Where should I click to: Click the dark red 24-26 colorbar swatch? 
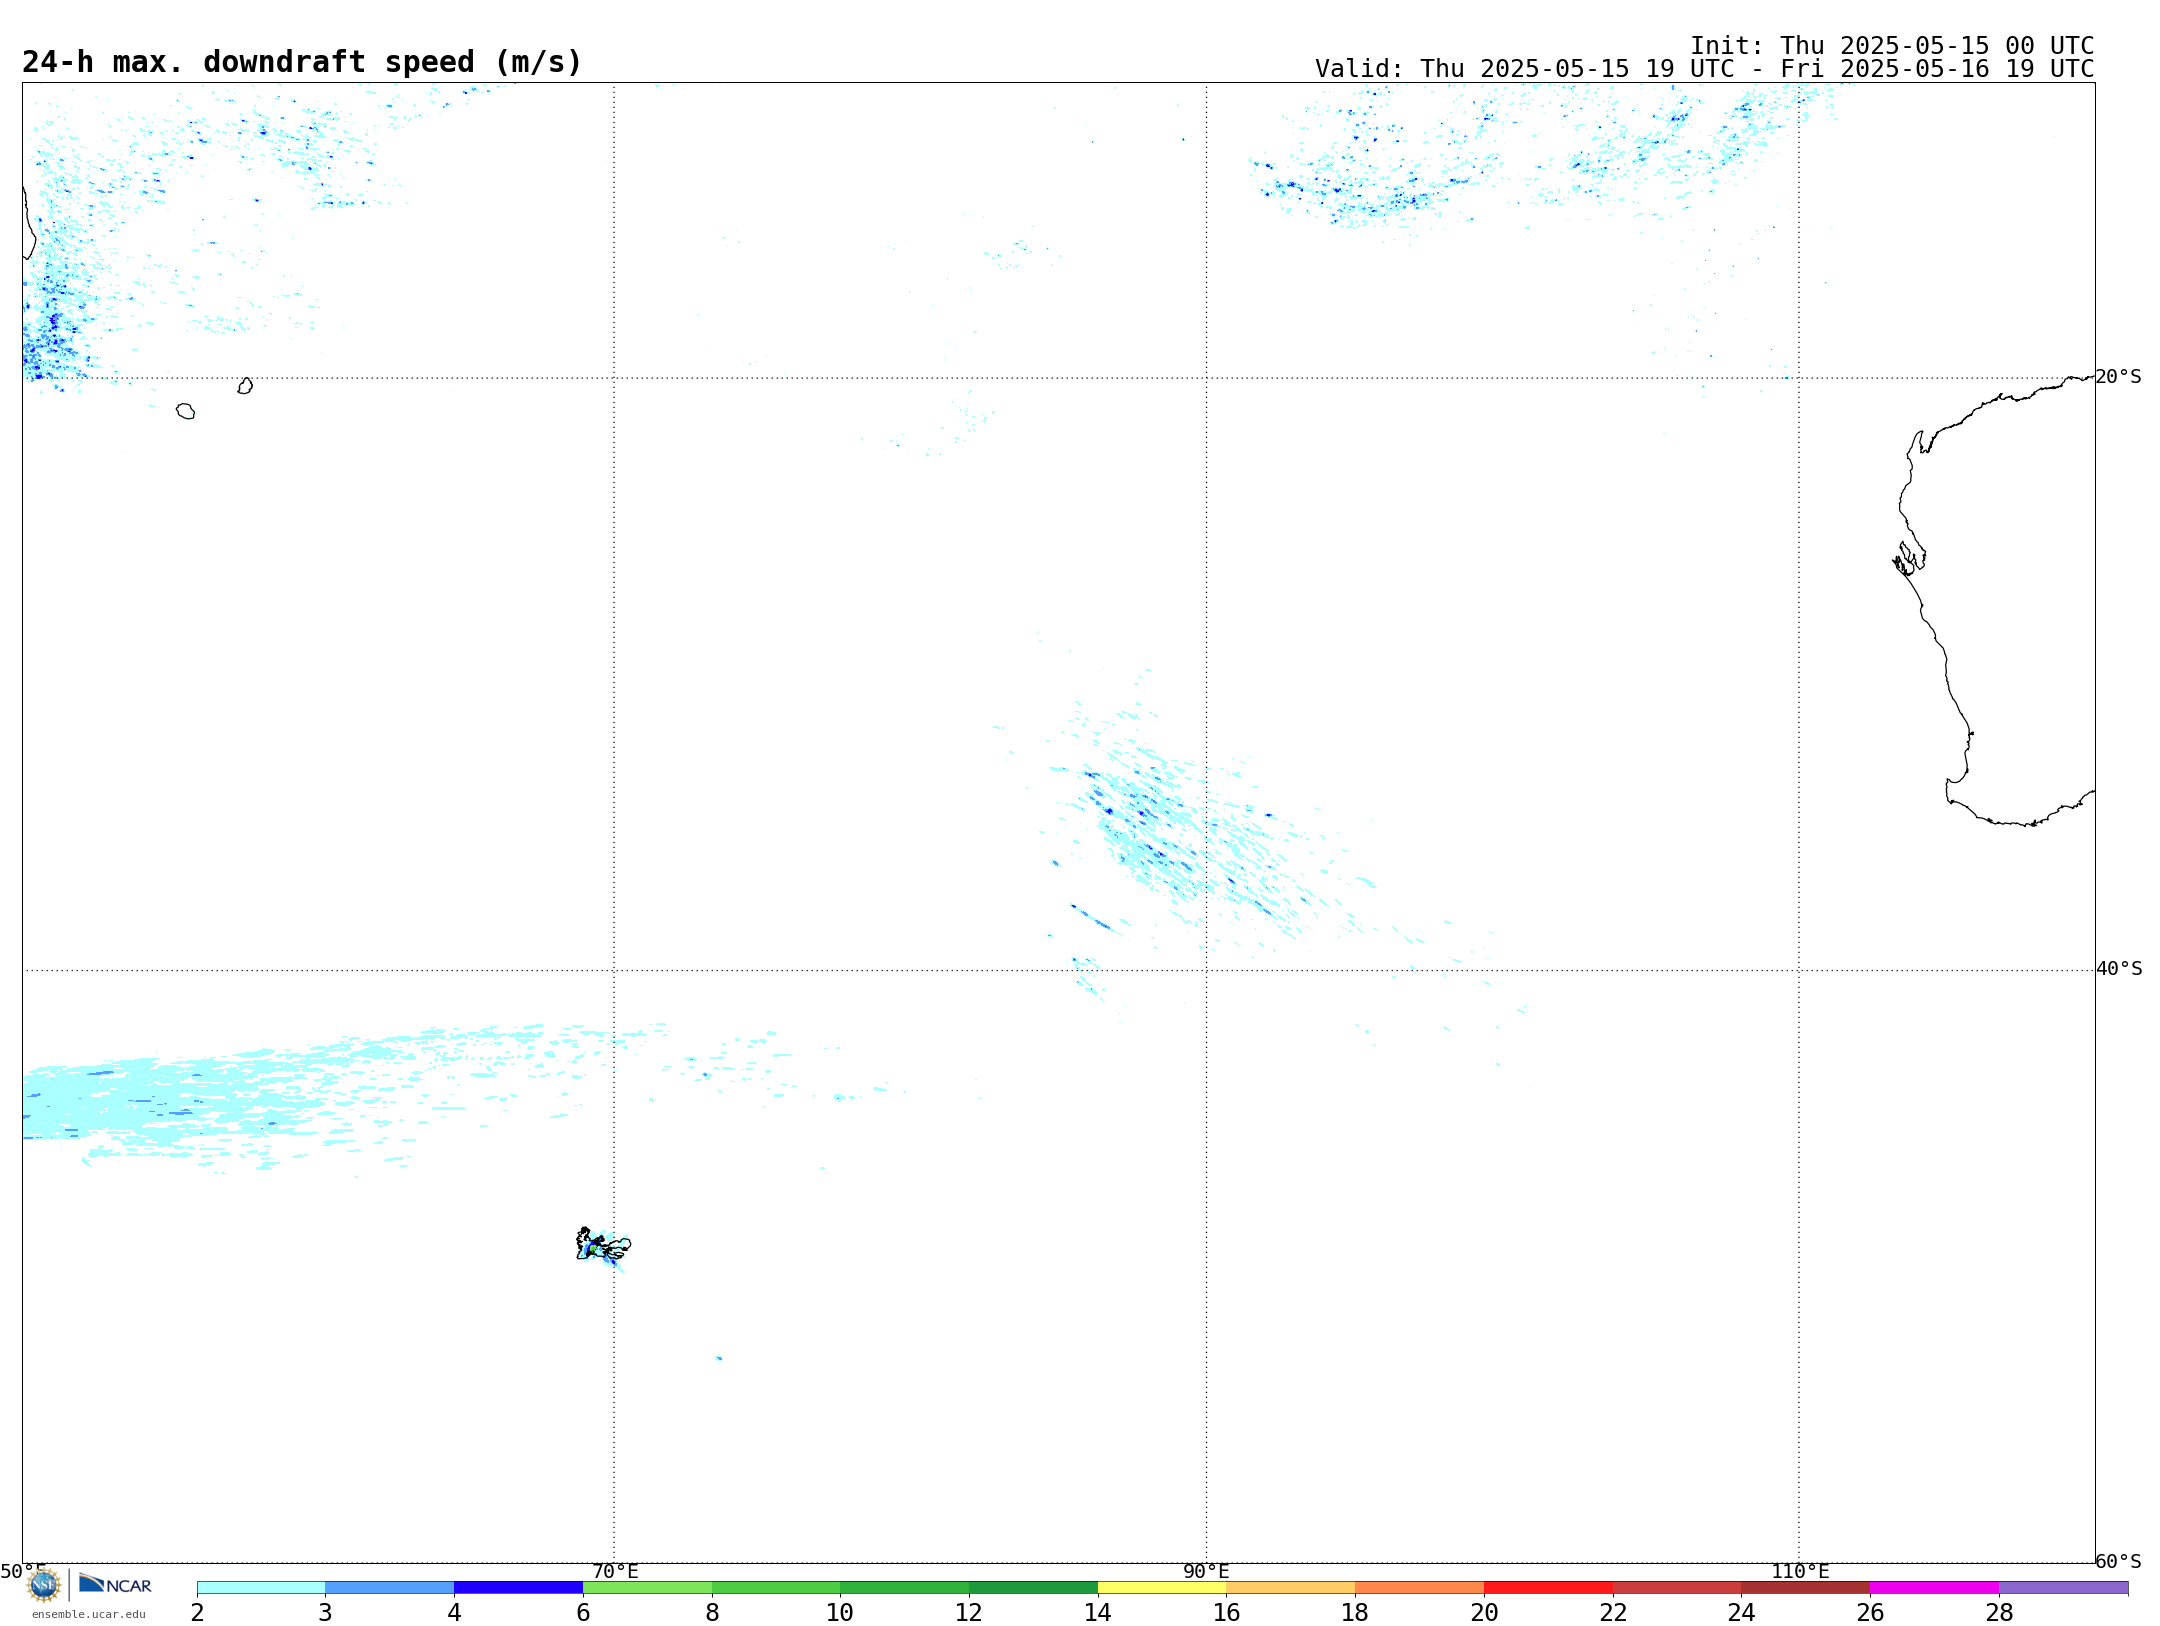[x=1806, y=1588]
